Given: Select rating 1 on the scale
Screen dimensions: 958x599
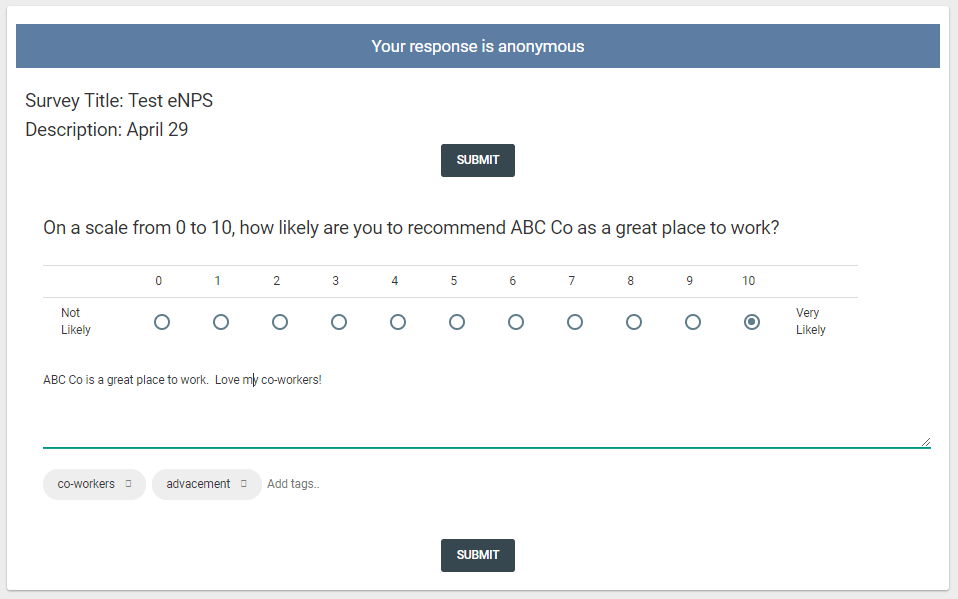Looking at the screenshot, I should [221, 322].
